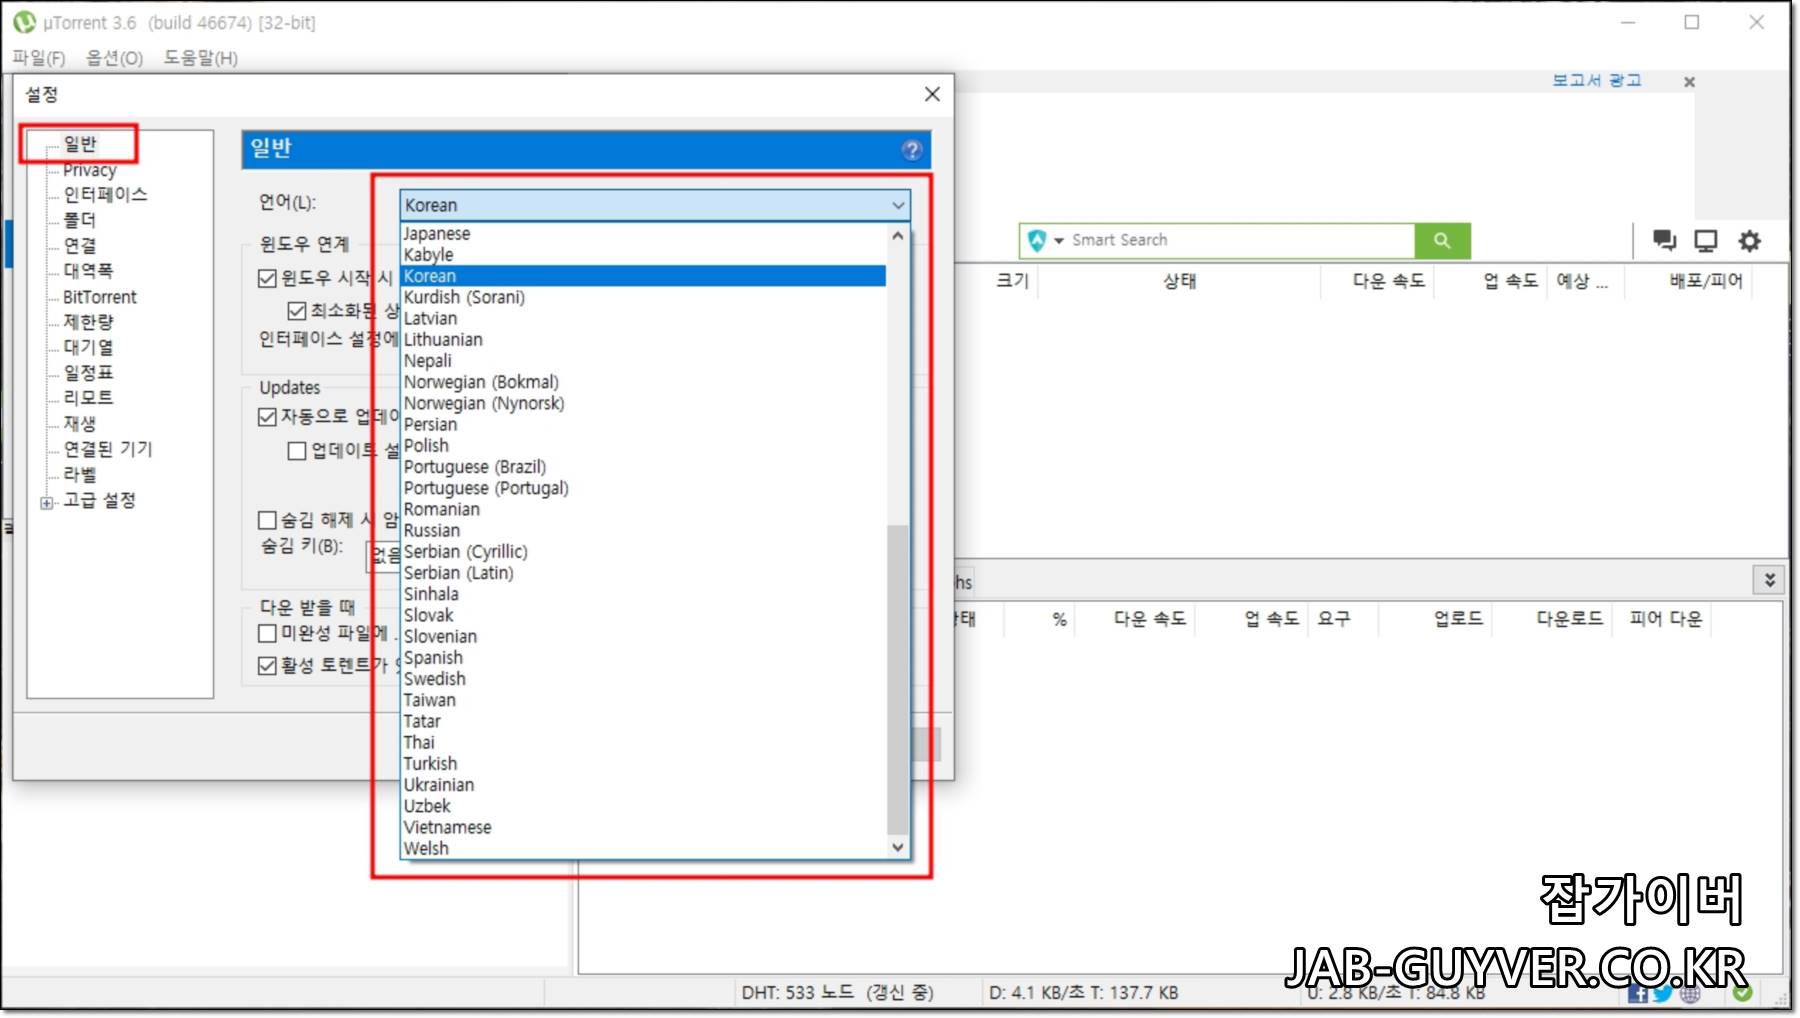The image size is (1800, 1018).
Task: Select 라벨 in settings tree
Action: [80, 475]
